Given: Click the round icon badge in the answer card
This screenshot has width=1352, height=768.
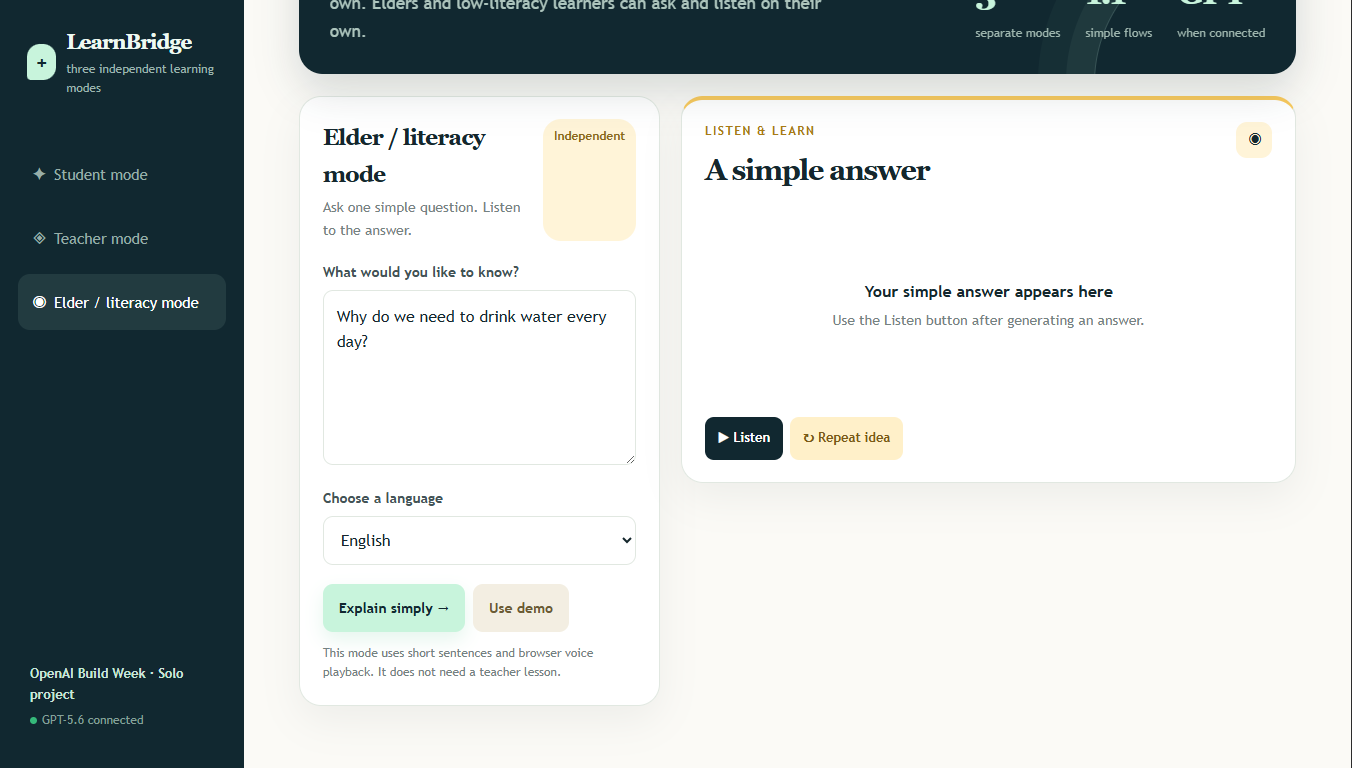Looking at the screenshot, I should (1254, 139).
